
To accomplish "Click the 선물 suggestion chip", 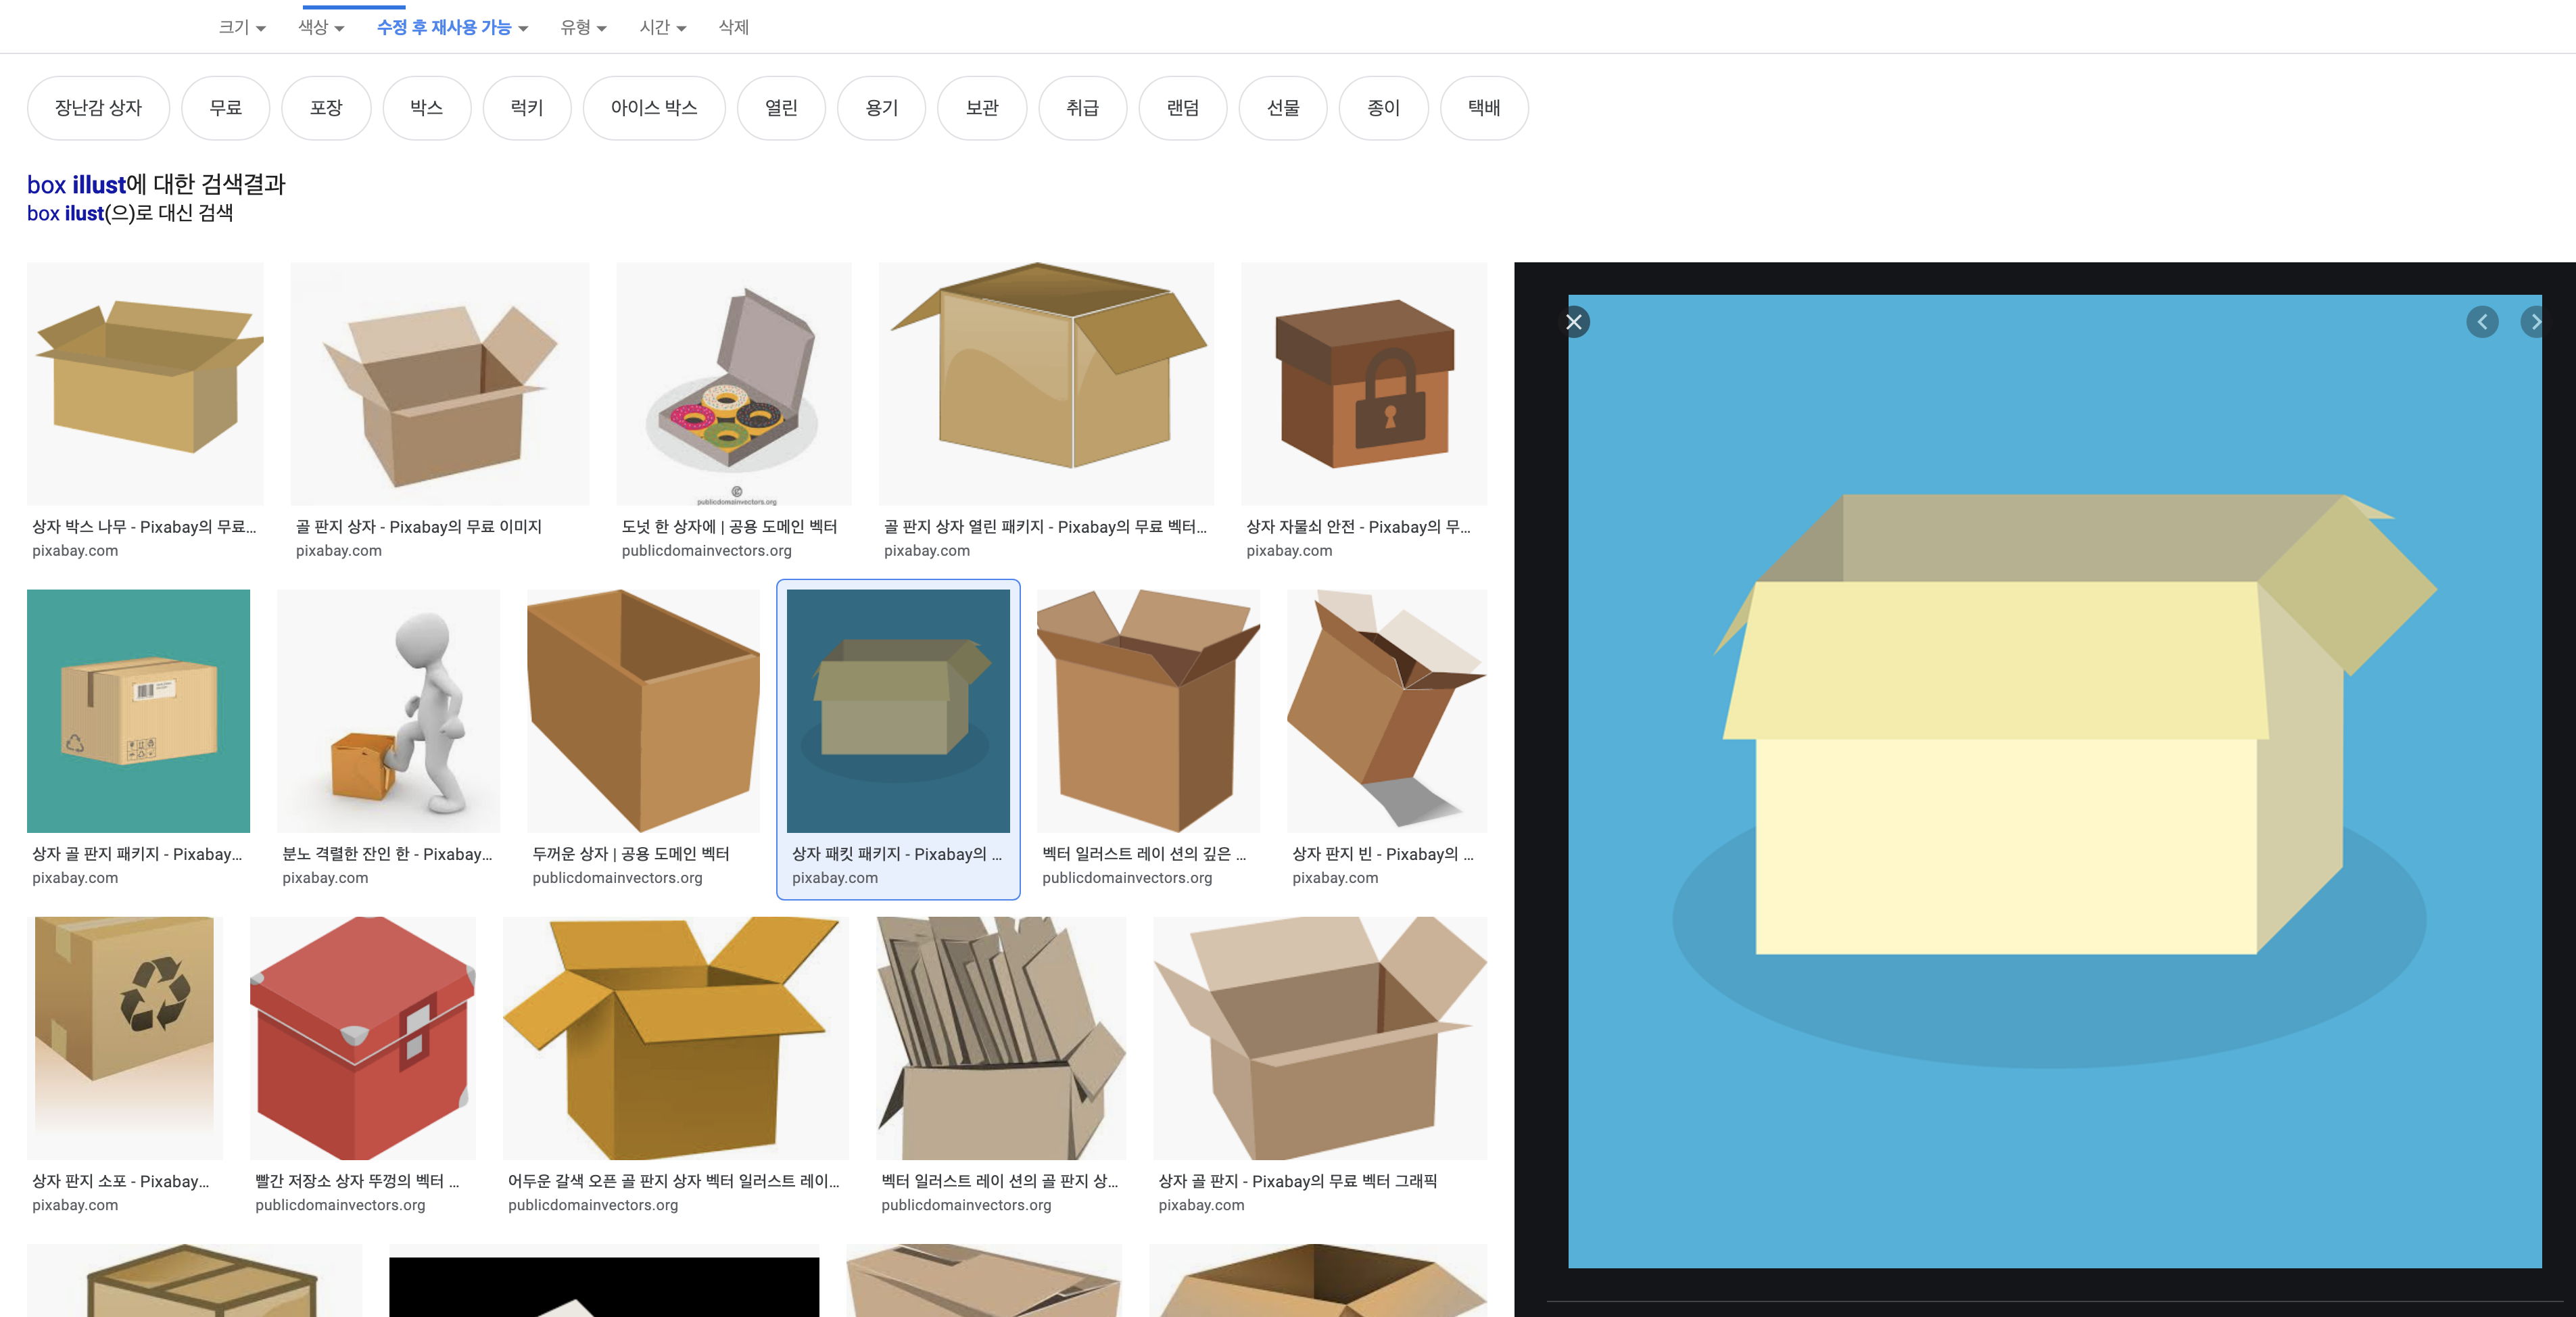I will [x=1283, y=108].
